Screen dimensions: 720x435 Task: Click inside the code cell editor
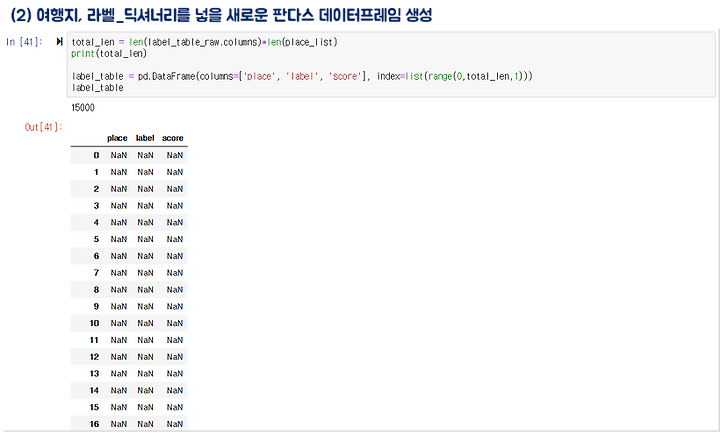[x=391, y=64]
